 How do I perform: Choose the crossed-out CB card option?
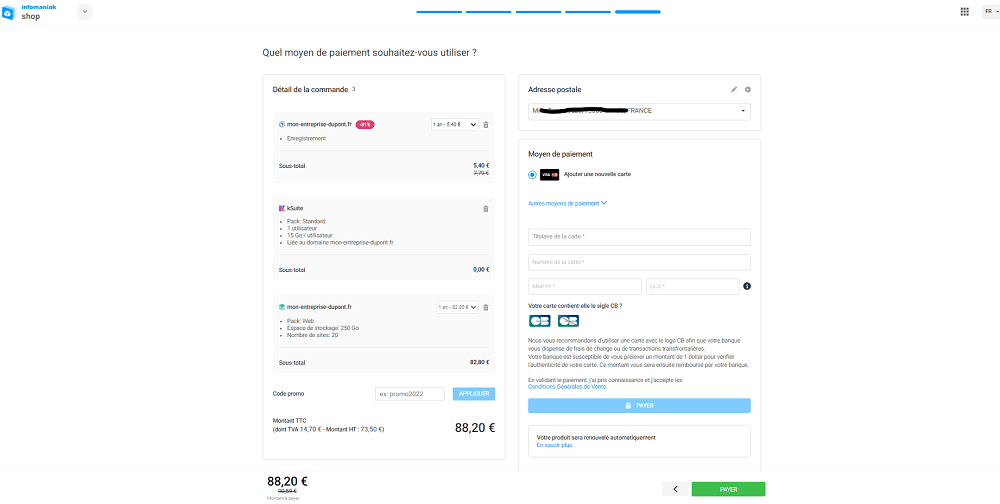click(x=568, y=321)
